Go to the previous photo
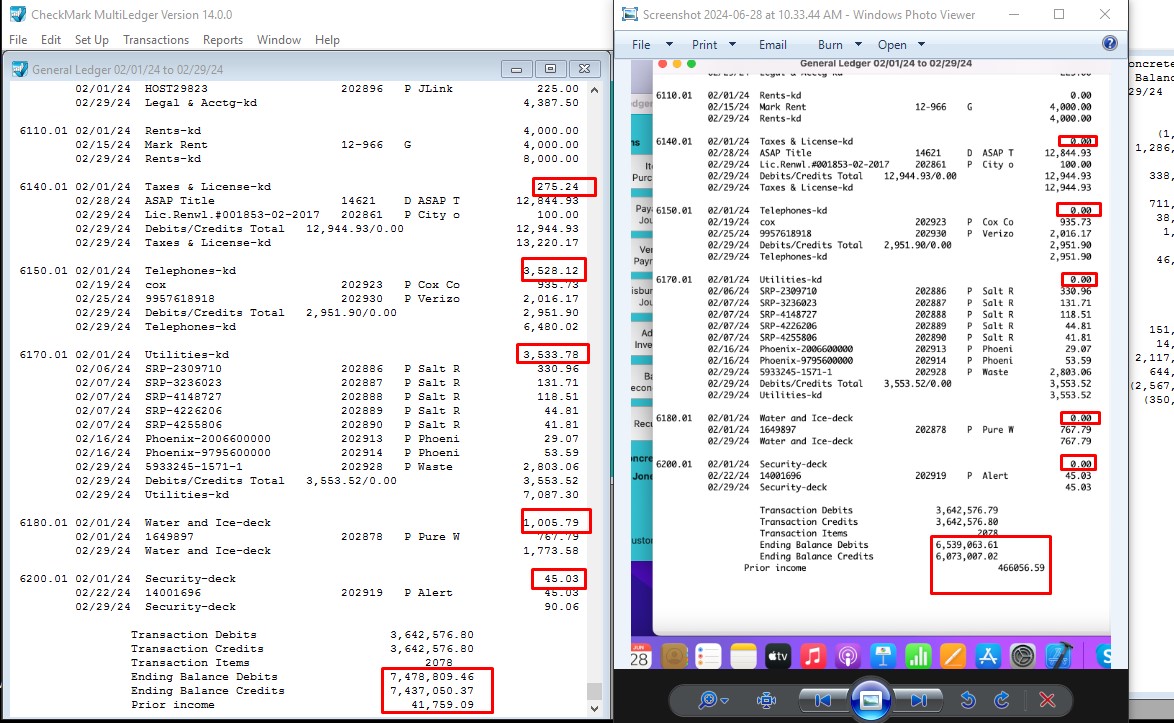 click(823, 700)
